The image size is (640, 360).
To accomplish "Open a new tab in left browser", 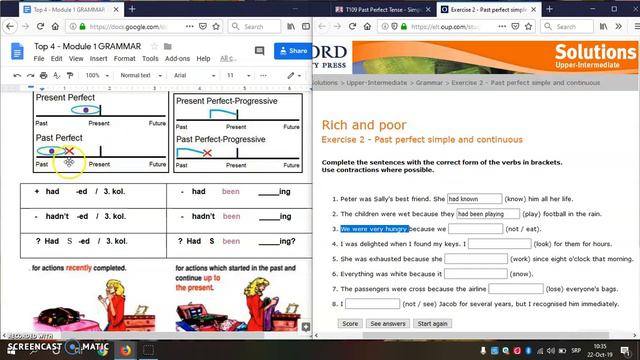I will tap(132, 9).
